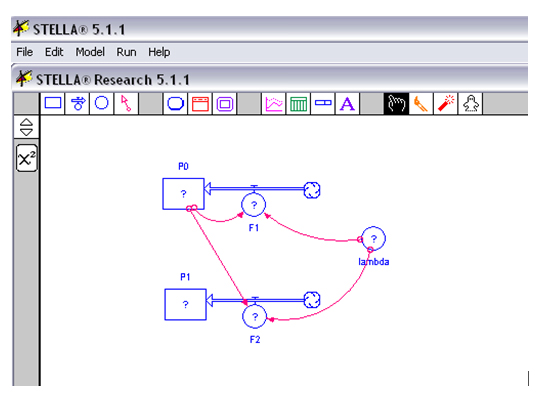Select the purple Space Compression tool
This screenshot has width=542, height=396.
(225, 103)
